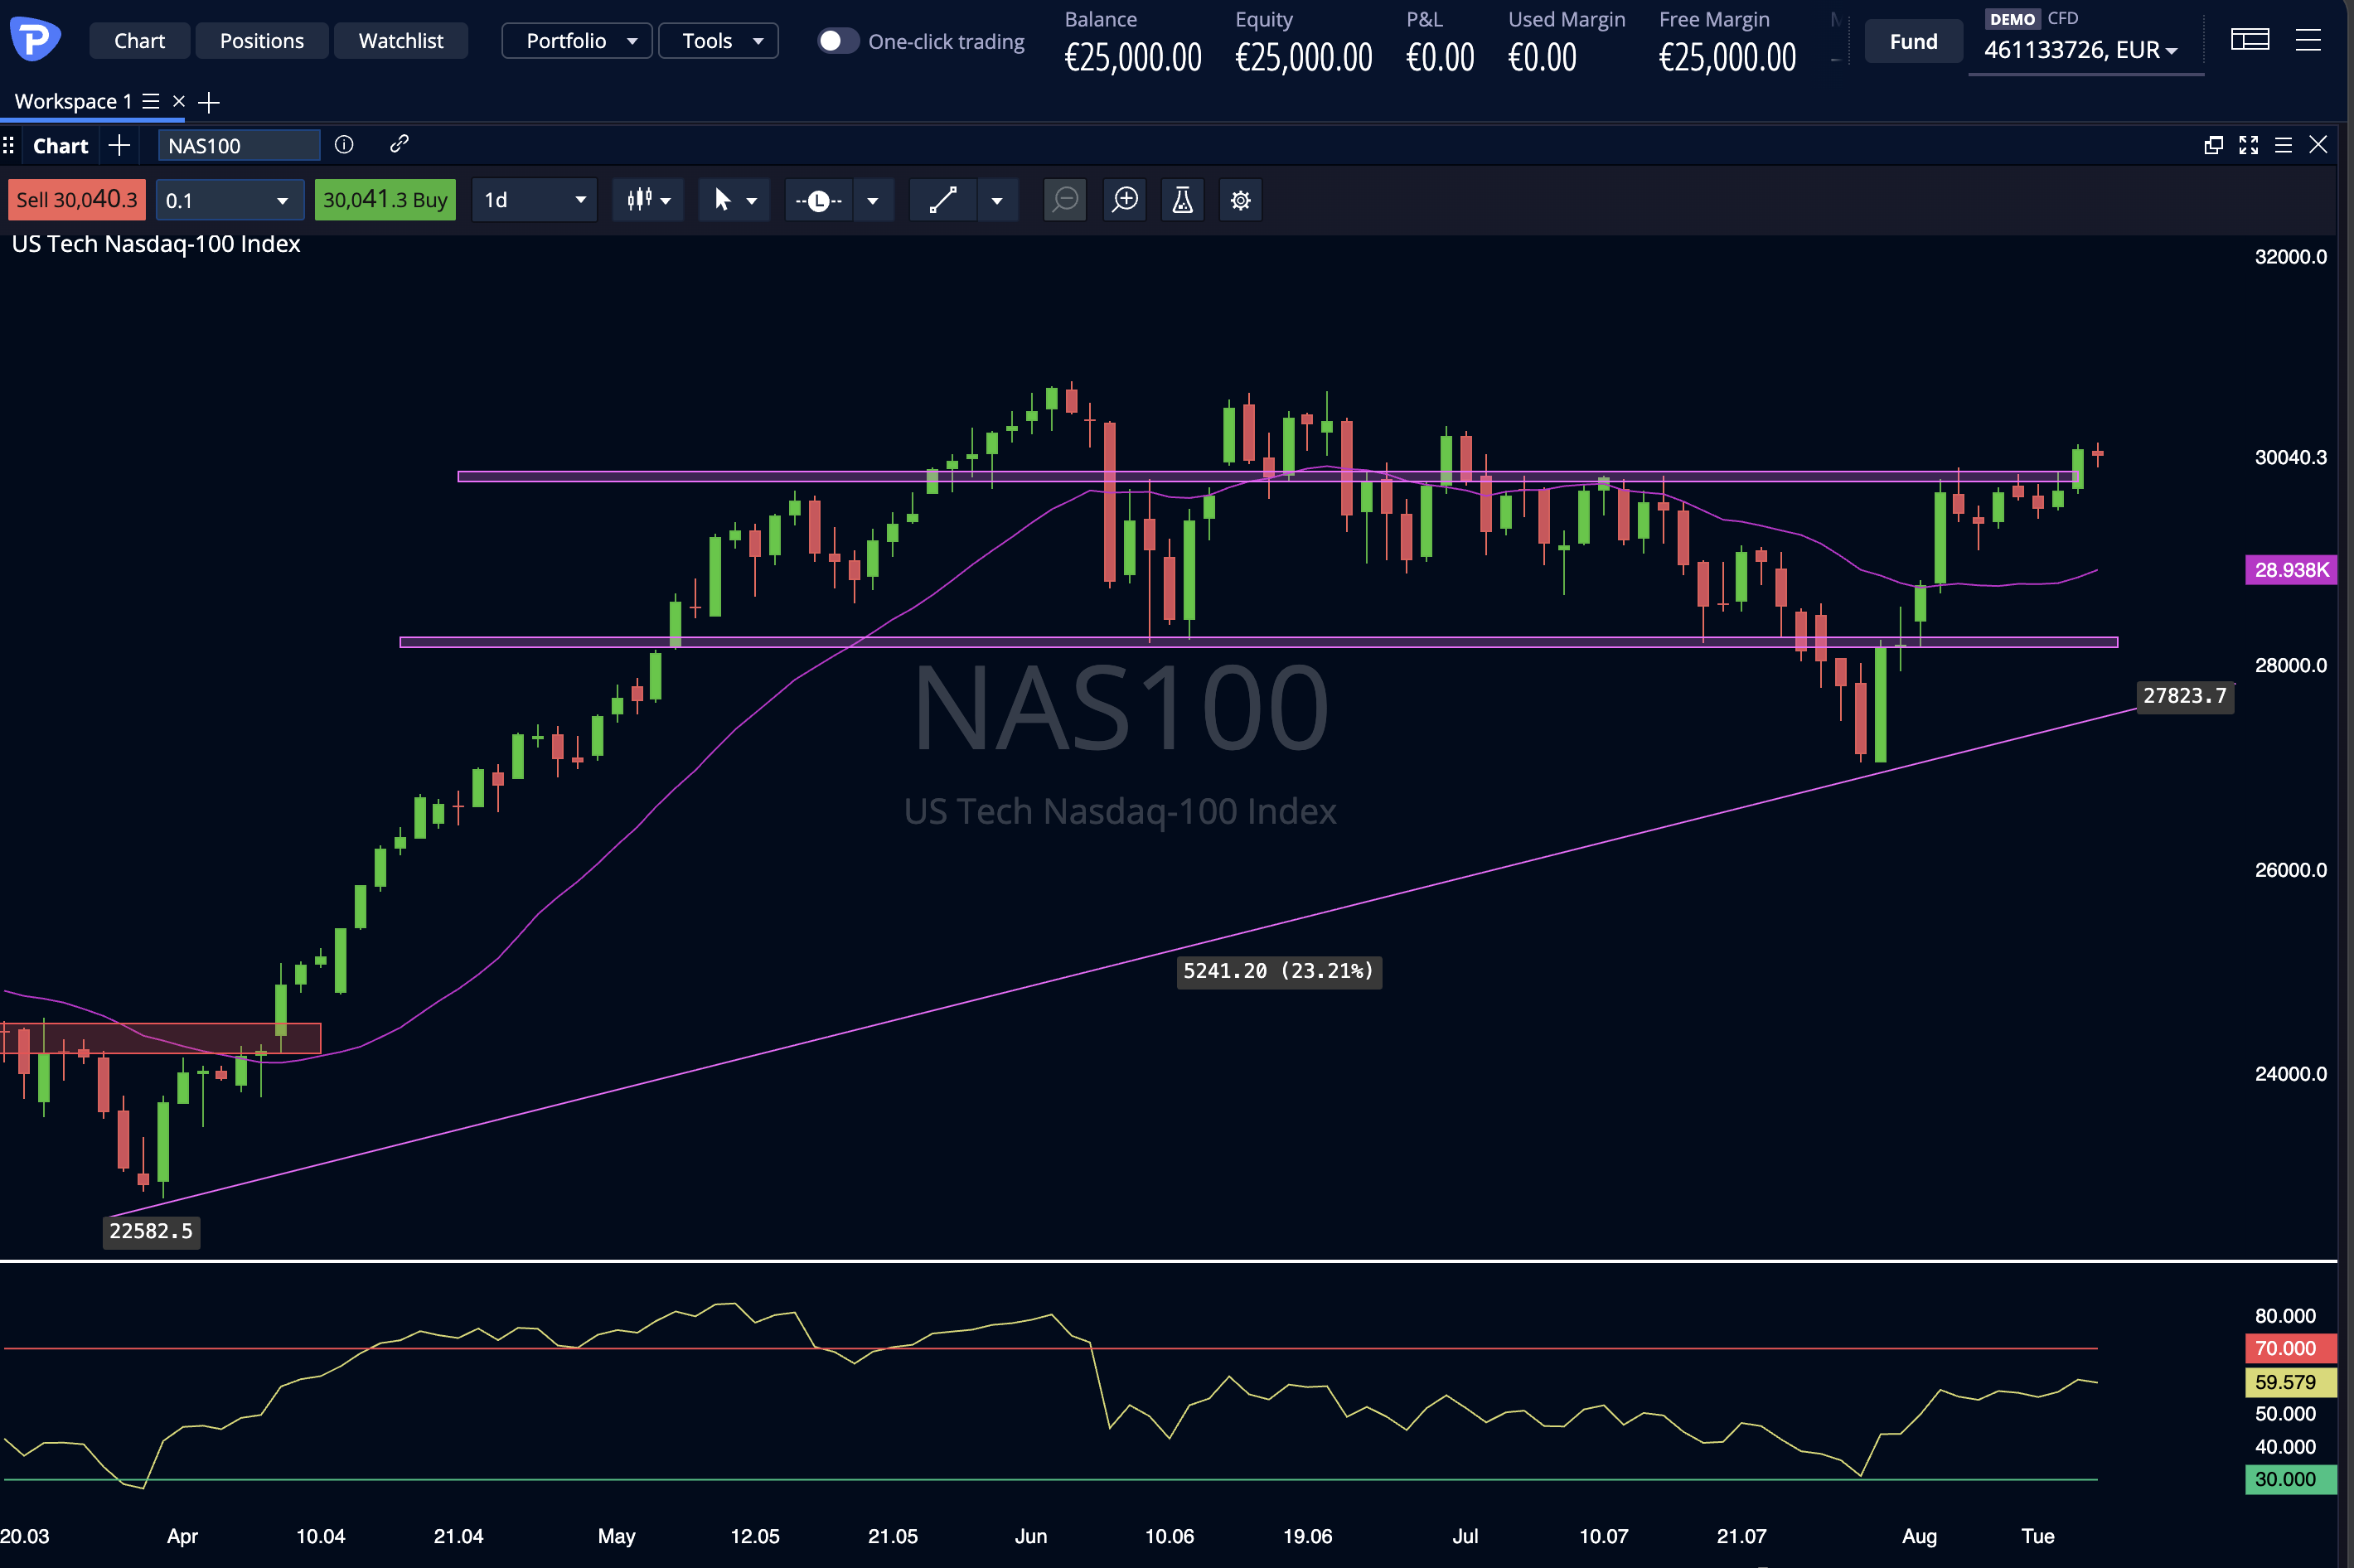Open the 0.1 trade size dropdown

pyautogui.click(x=229, y=200)
